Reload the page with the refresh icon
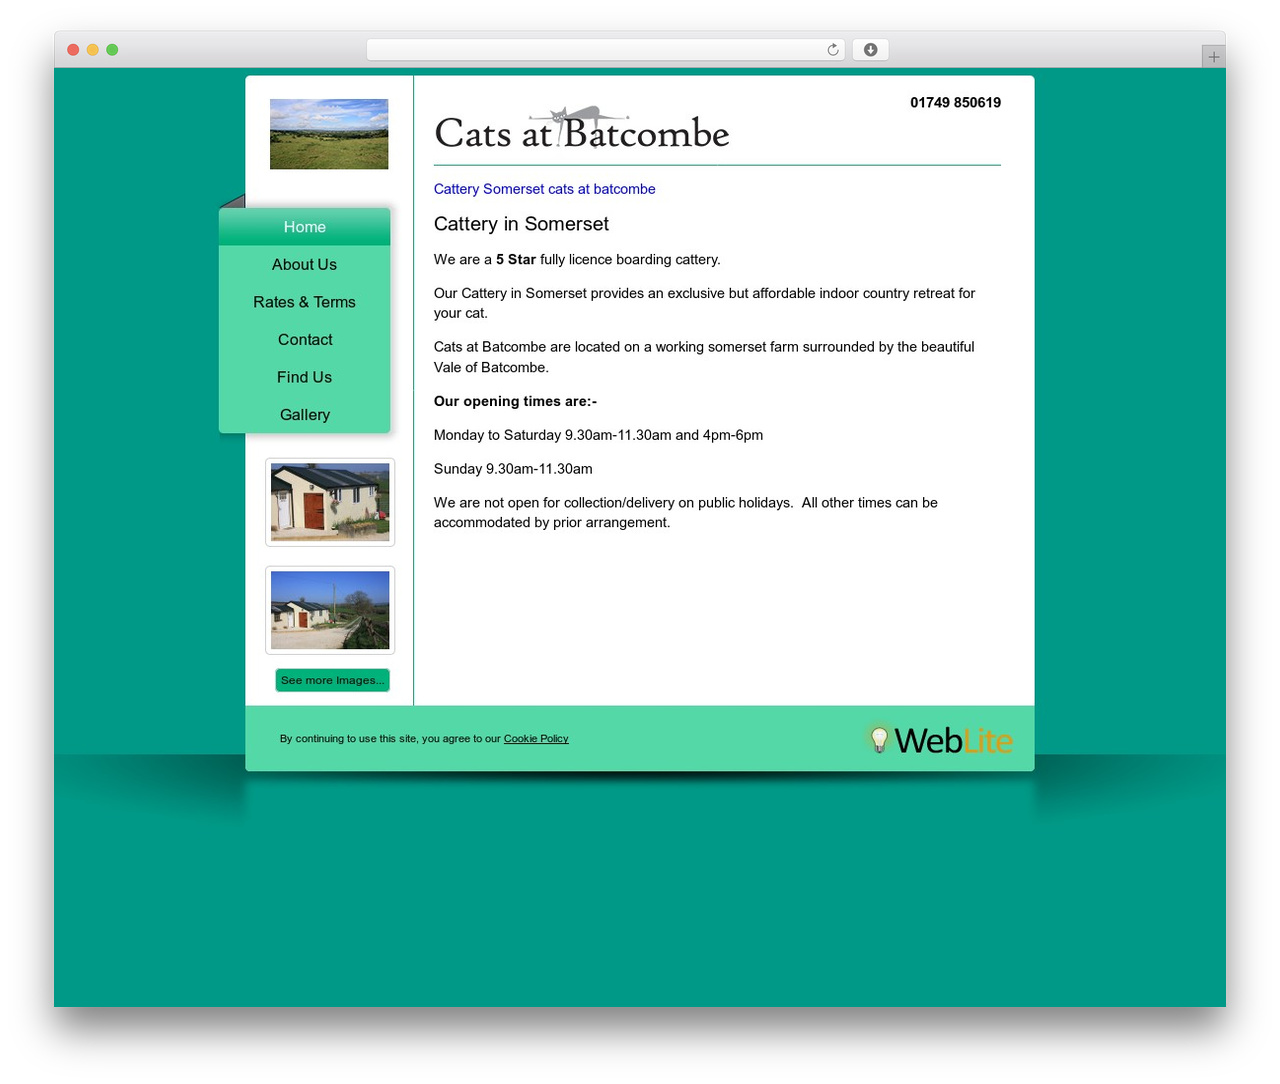This screenshot has width=1280, height=1084. (832, 50)
